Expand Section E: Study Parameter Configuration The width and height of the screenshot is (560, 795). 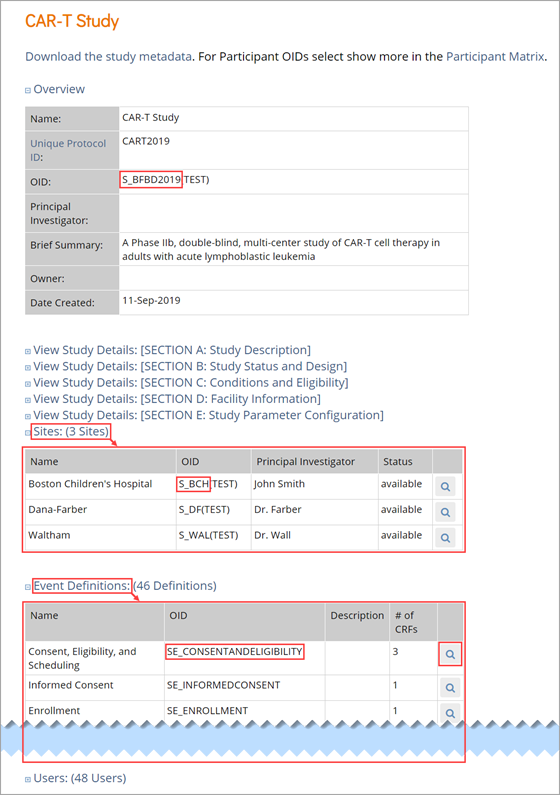click(x=204, y=415)
